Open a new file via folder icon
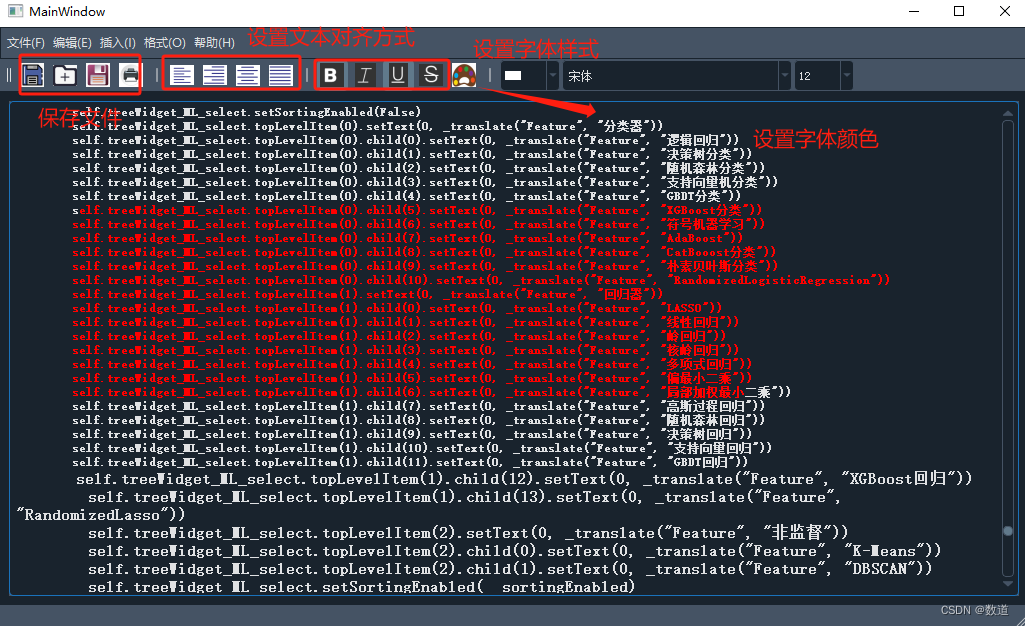Image resolution: width=1025 pixels, height=626 pixels. pyautogui.click(x=63, y=75)
